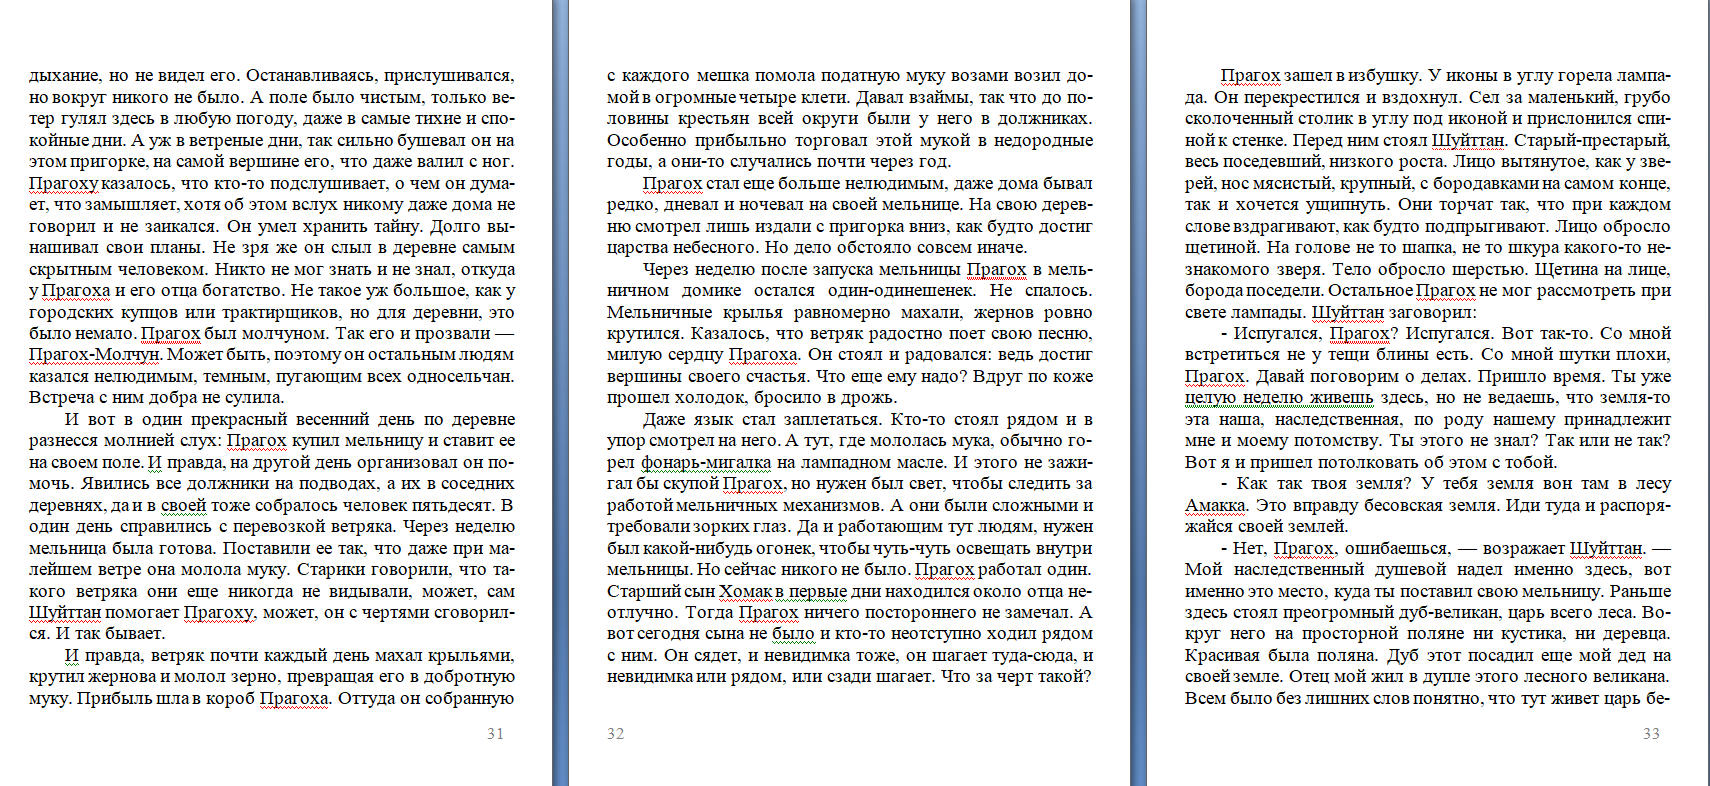Click the word "небесного" on page 32
The image size is (1710, 786).
pyautogui.click(x=717, y=247)
